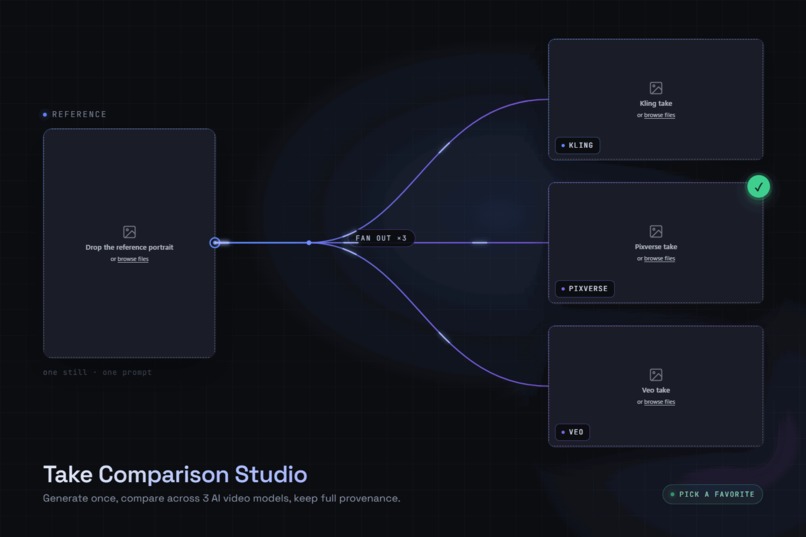
Task: Click the 'Kling take' label
Action: [656, 103]
